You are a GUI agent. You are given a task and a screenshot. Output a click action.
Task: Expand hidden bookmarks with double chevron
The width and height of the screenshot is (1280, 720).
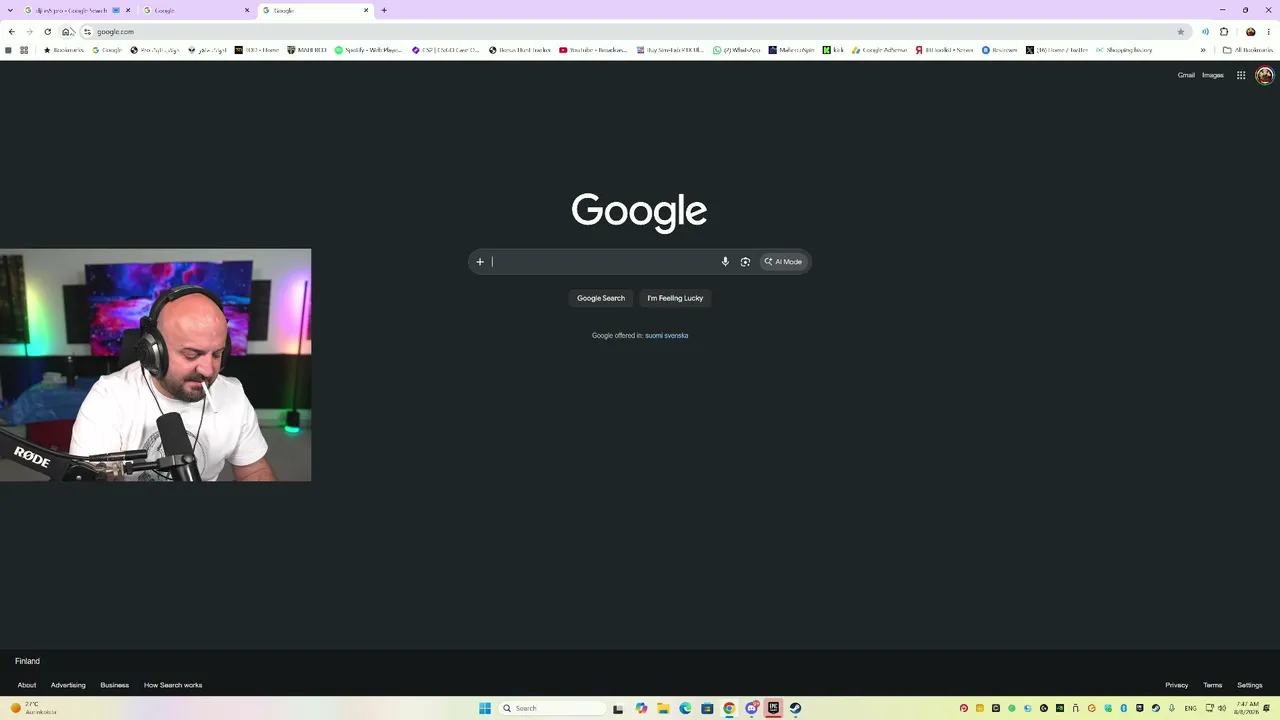[x=1203, y=50]
